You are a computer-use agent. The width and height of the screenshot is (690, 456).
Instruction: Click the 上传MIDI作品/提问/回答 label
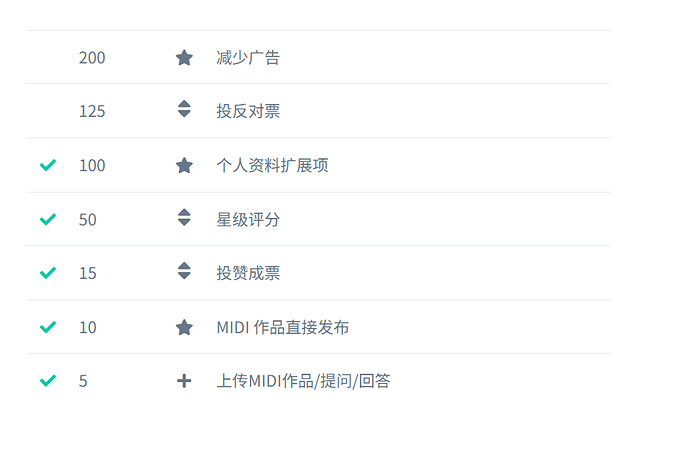click(x=303, y=381)
